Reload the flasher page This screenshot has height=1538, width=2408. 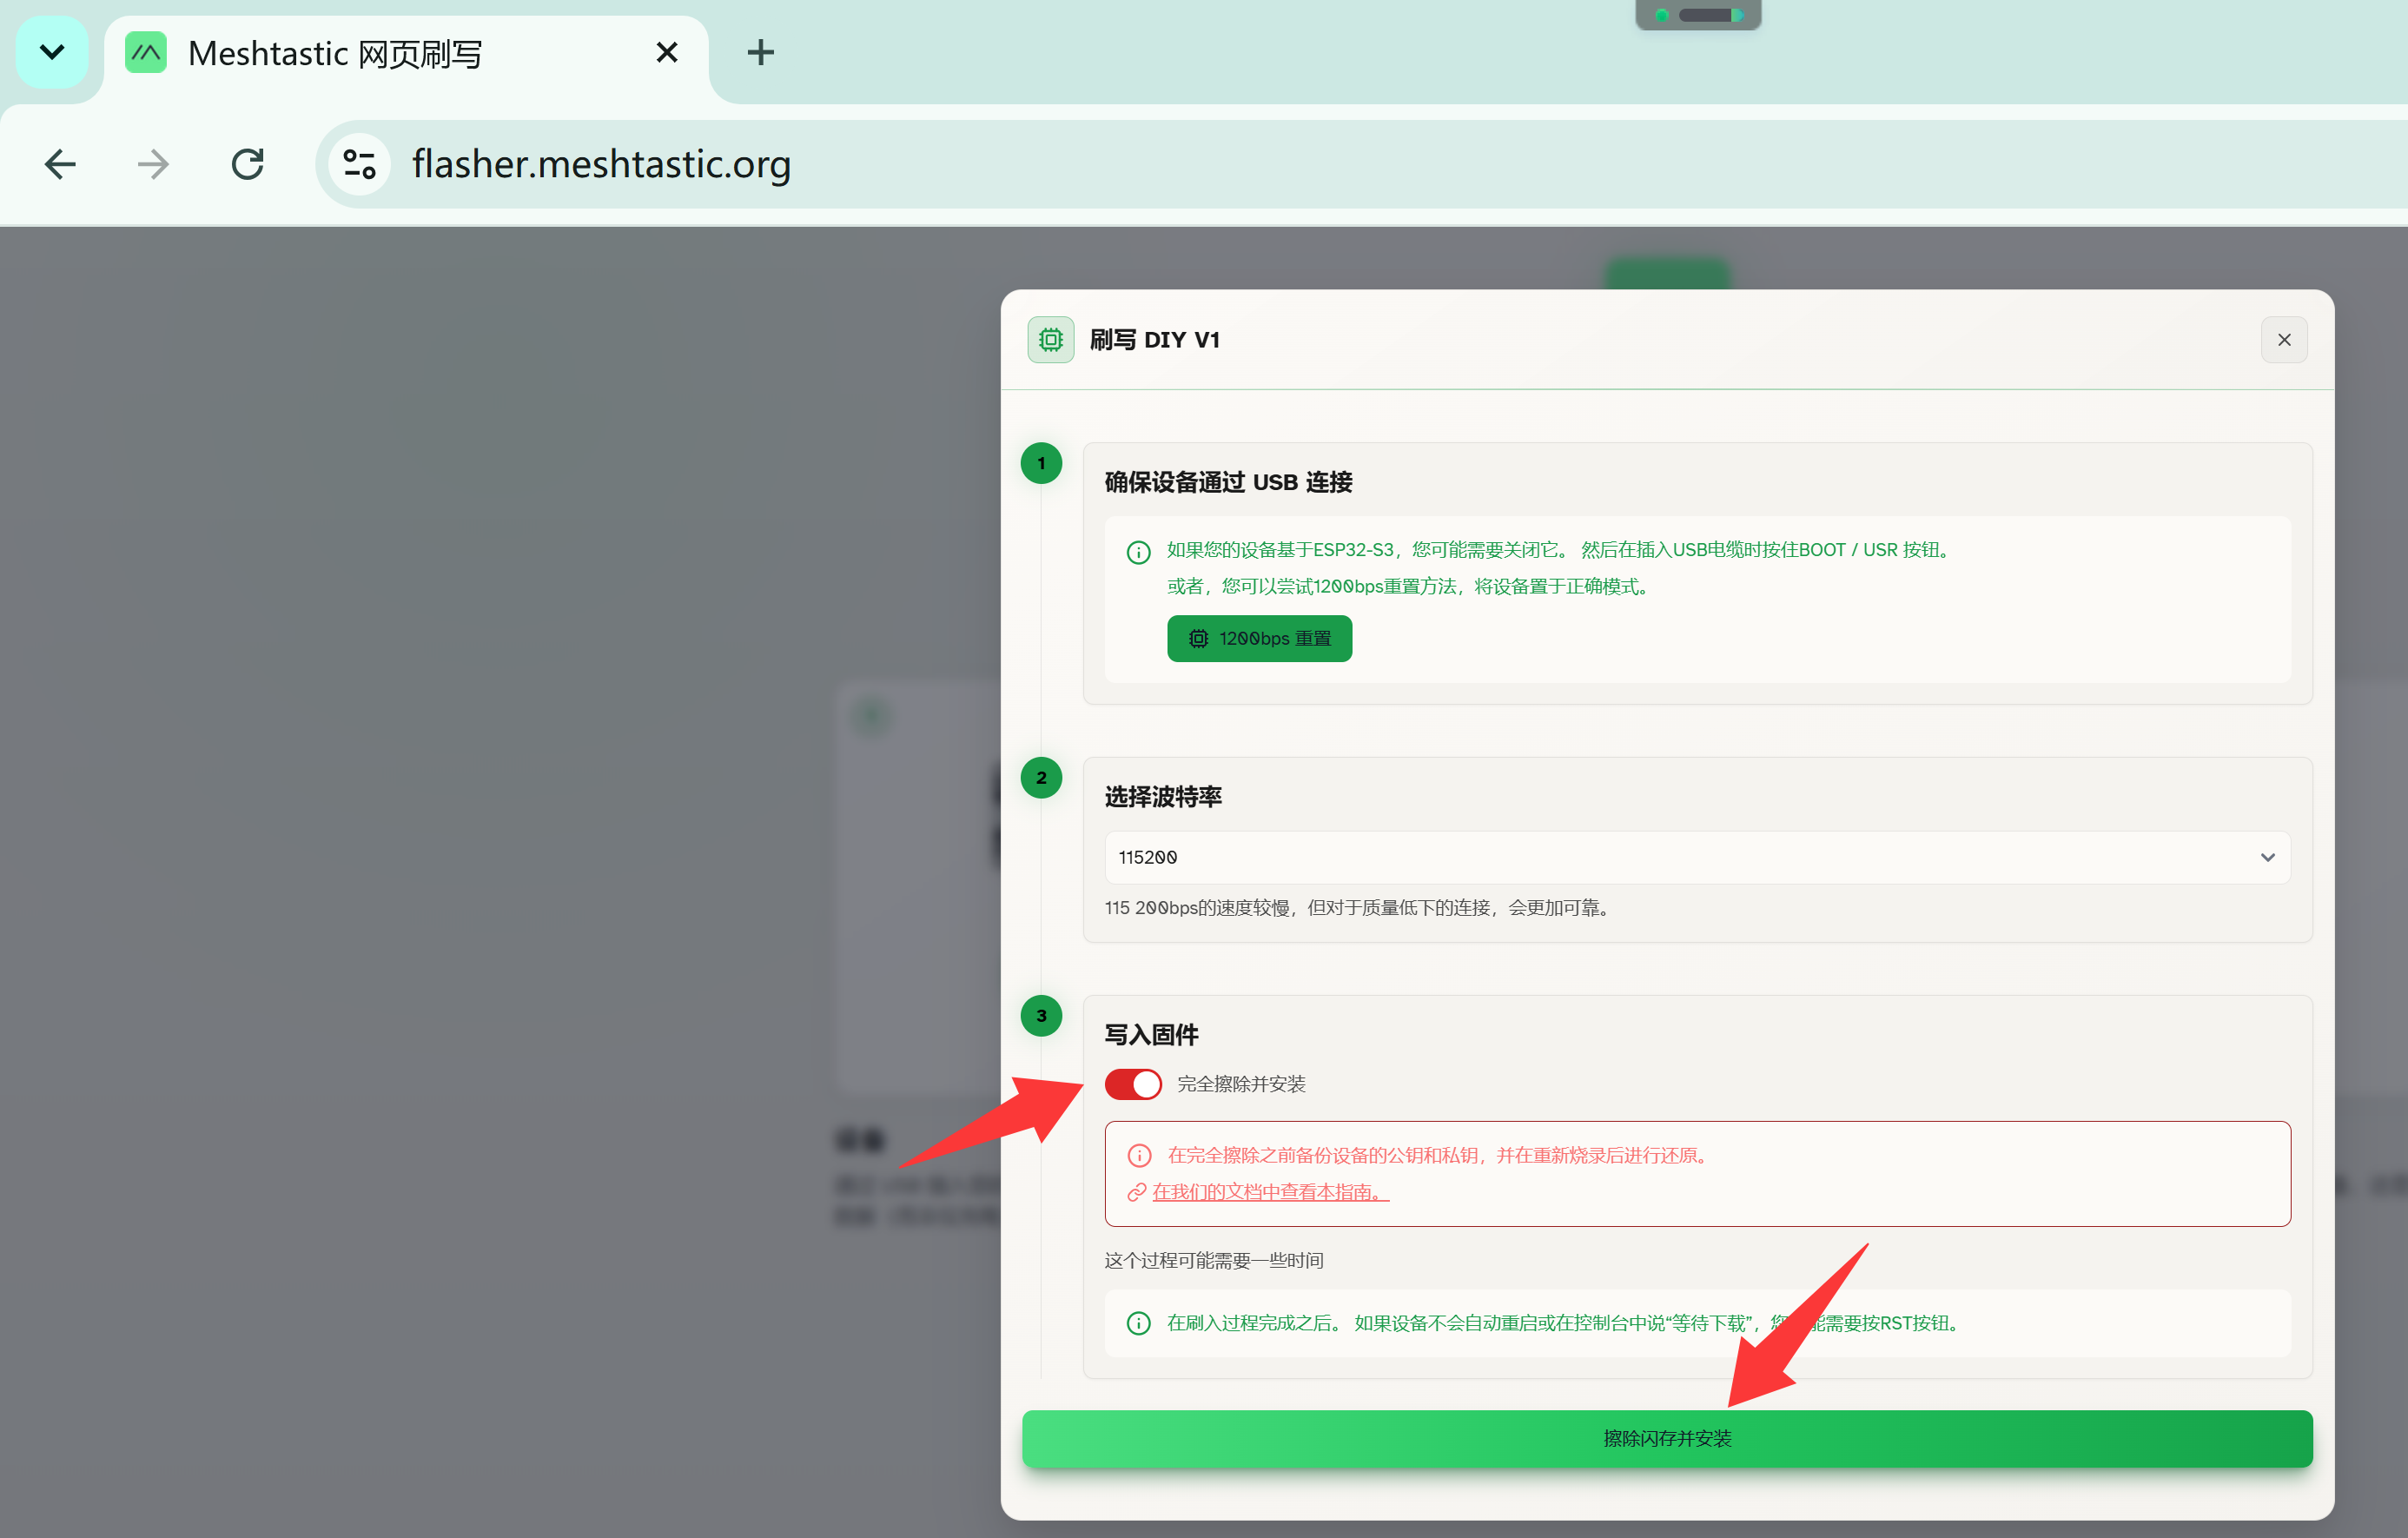[247, 164]
